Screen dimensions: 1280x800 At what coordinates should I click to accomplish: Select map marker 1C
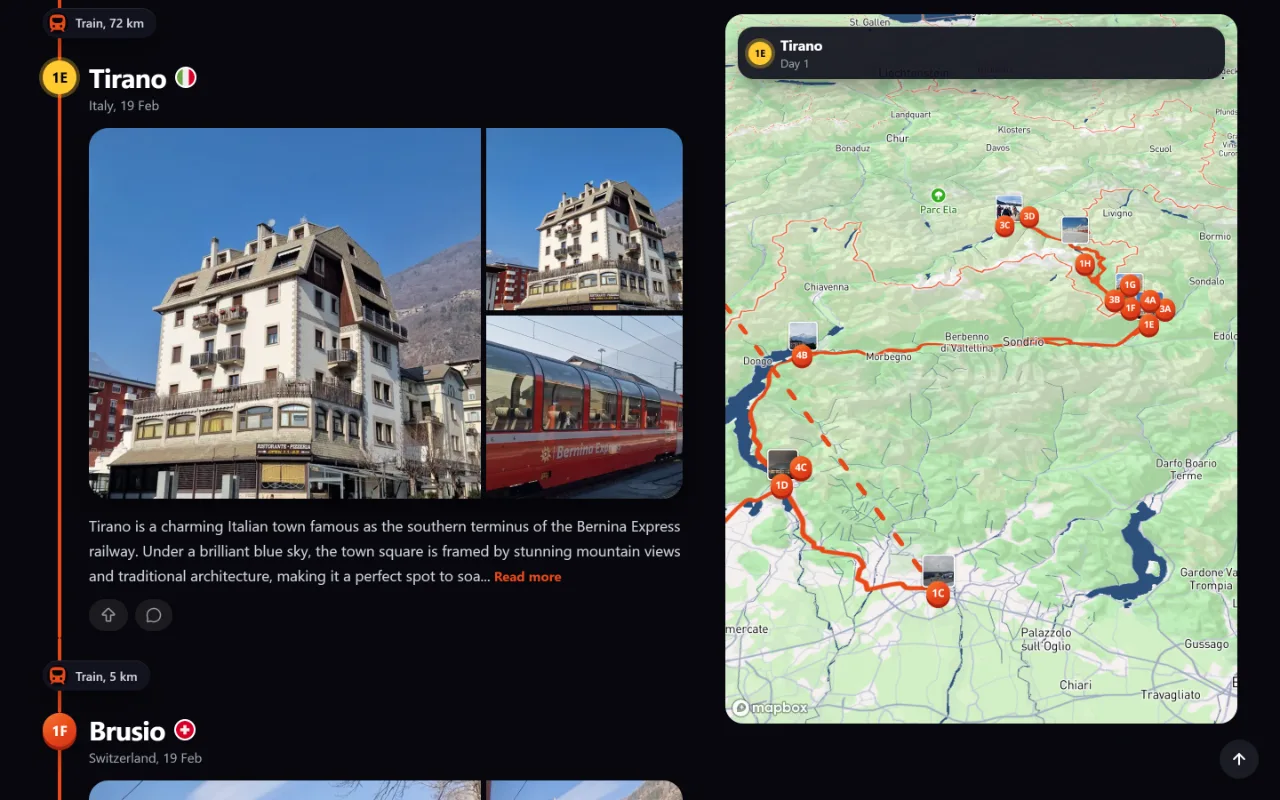[x=938, y=594]
